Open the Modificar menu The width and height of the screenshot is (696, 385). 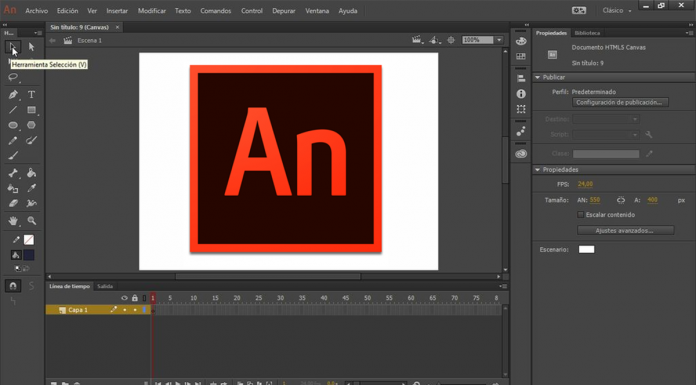tap(152, 11)
